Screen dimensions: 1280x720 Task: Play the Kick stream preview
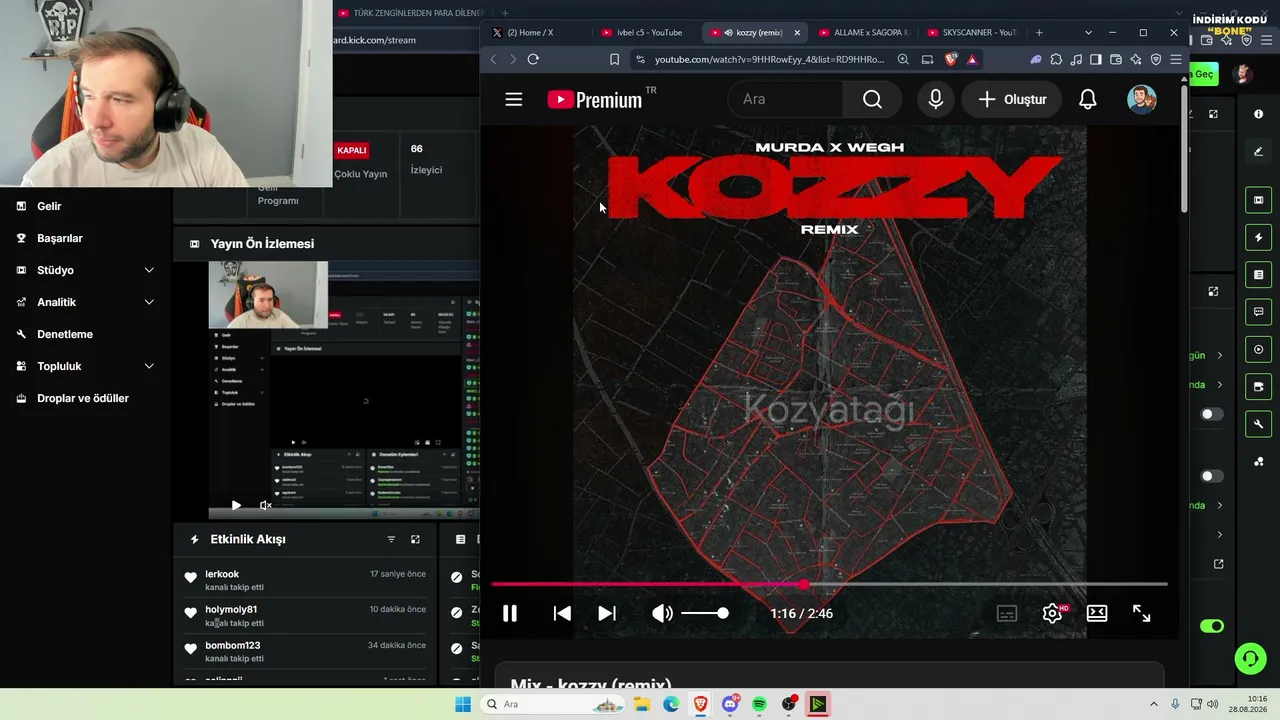(x=236, y=505)
